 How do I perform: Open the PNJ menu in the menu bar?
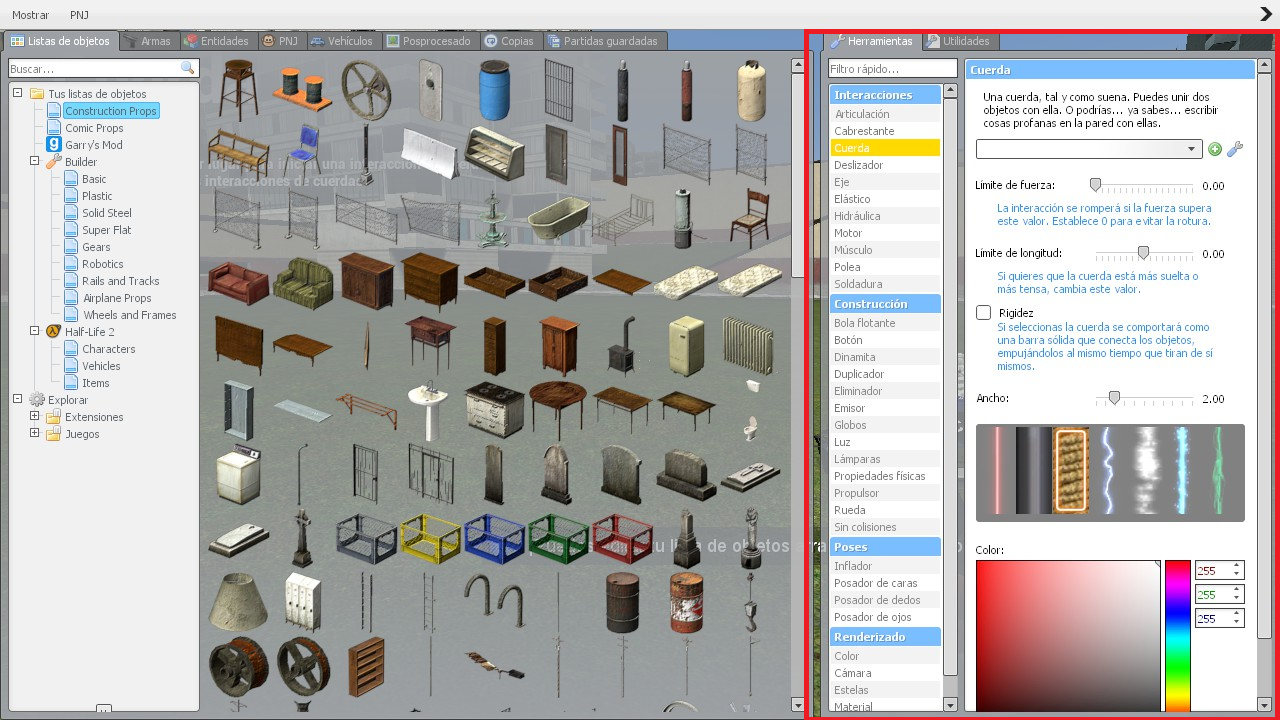[x=79, y=15]
